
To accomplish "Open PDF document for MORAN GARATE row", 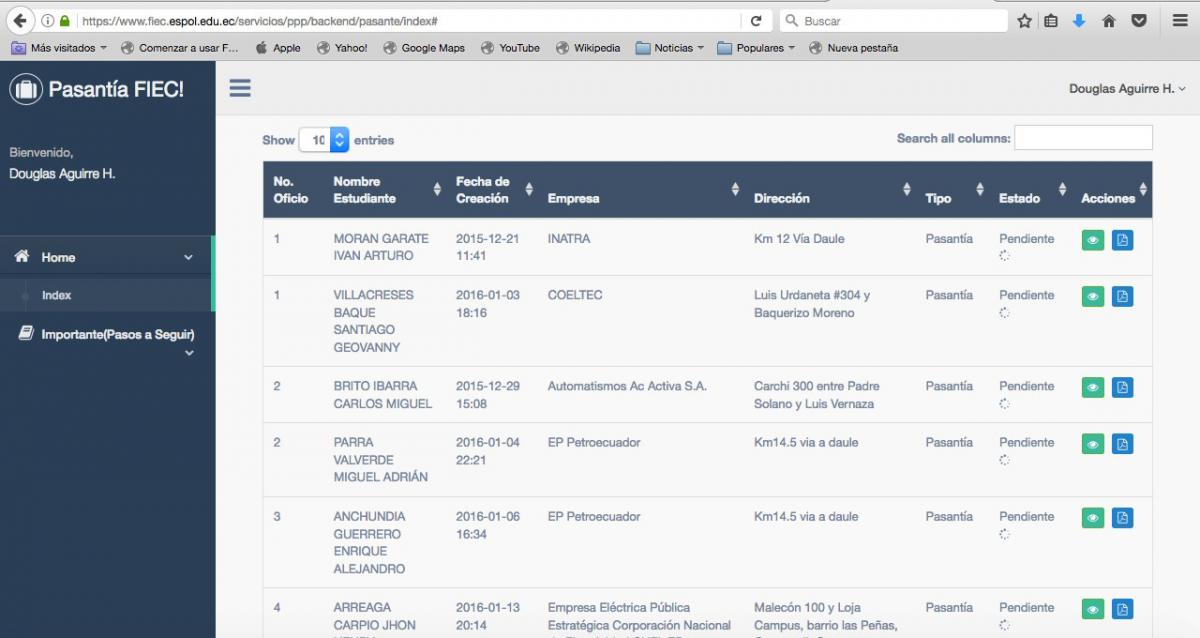I will 1122,240.
